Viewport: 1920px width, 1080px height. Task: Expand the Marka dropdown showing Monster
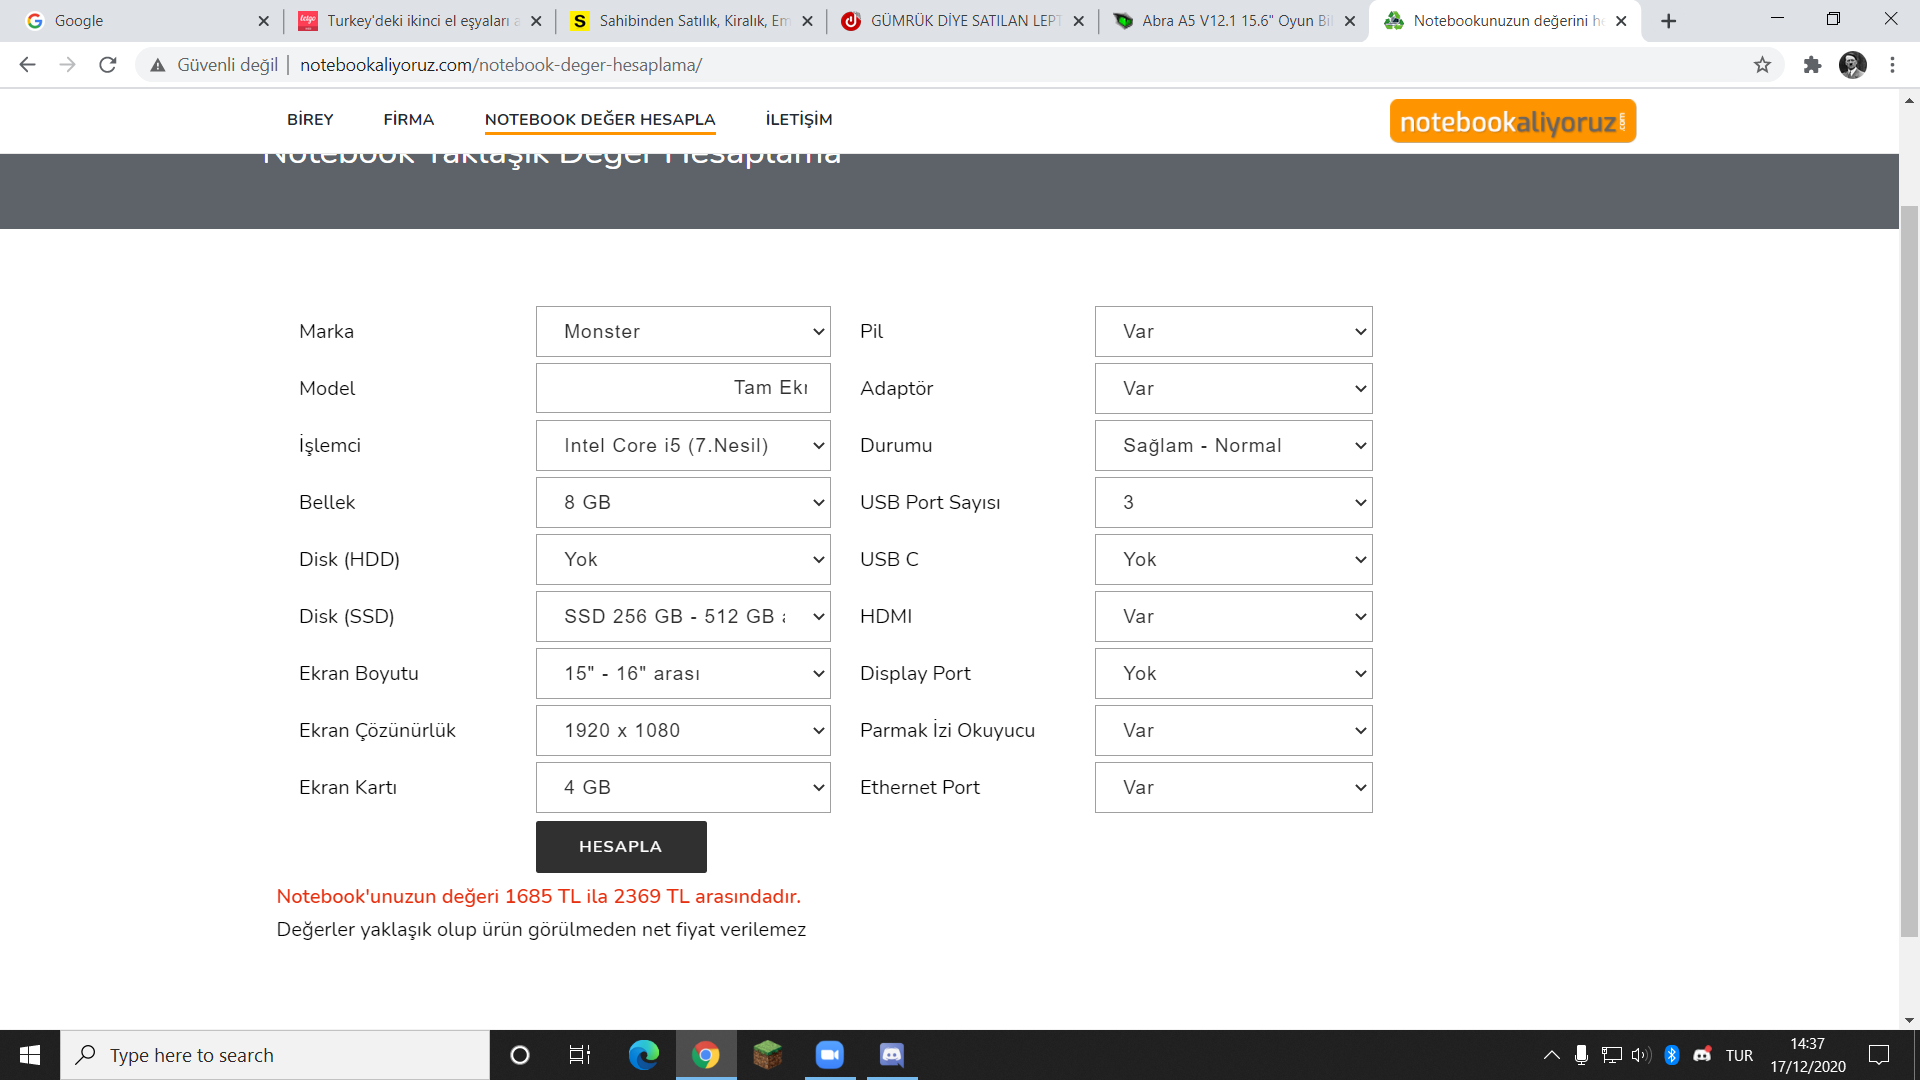point(683,332)
